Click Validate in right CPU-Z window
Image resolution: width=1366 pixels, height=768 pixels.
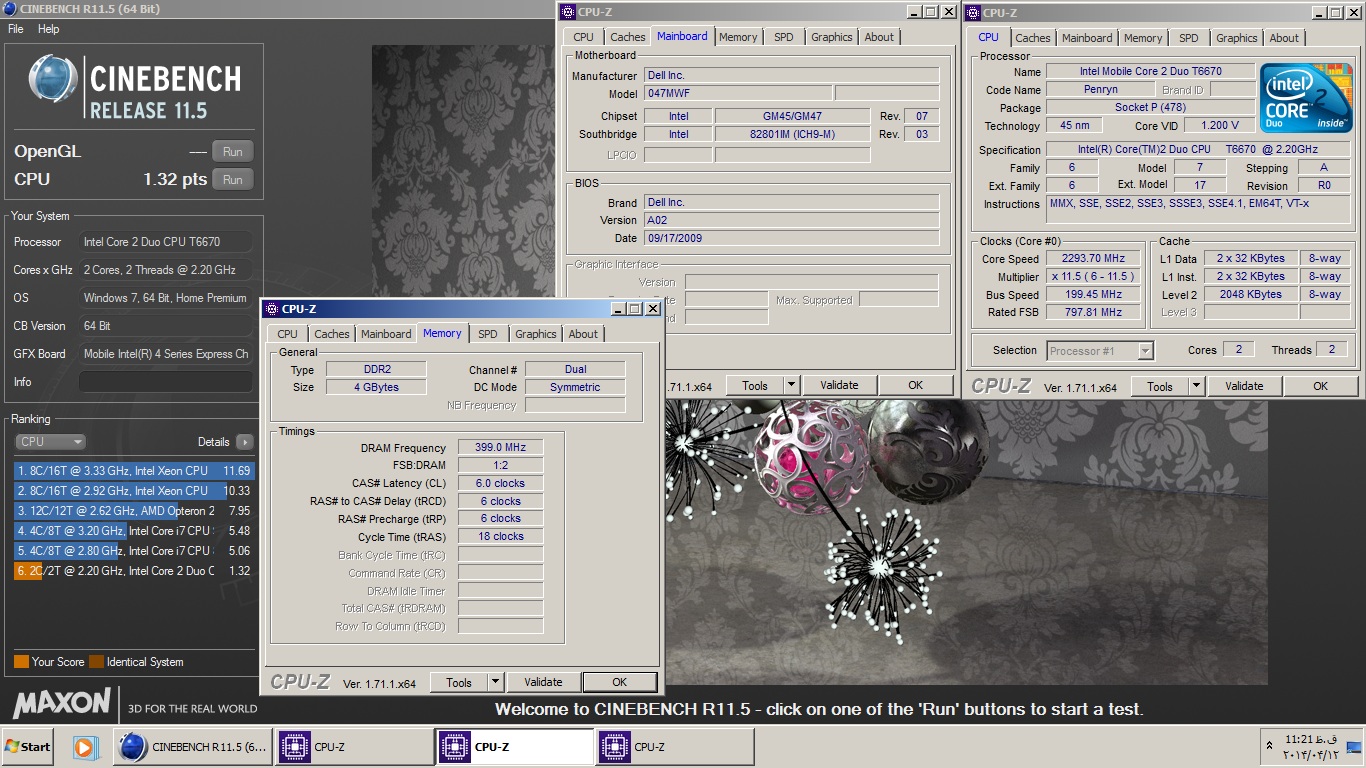[x=1244, y=386]
